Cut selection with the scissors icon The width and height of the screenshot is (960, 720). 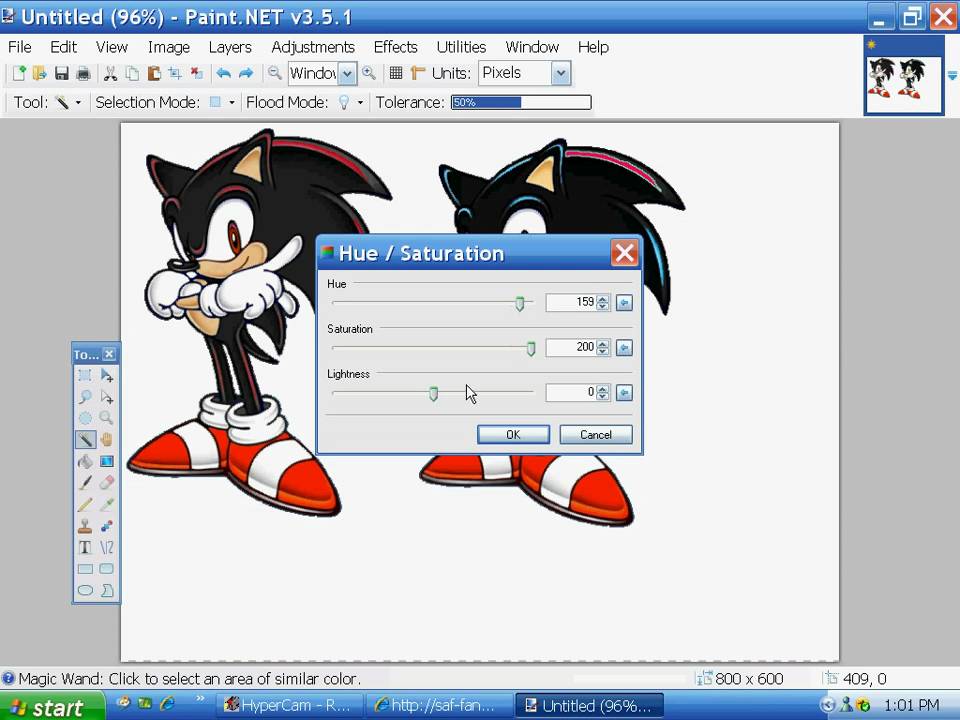(110, 73)
